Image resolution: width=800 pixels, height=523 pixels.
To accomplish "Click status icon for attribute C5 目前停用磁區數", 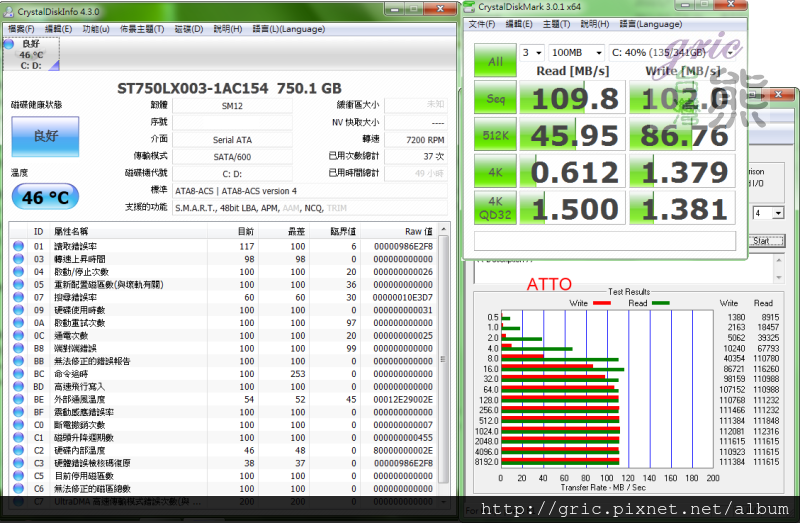I will pyautogui.click(x=18, y=476).
